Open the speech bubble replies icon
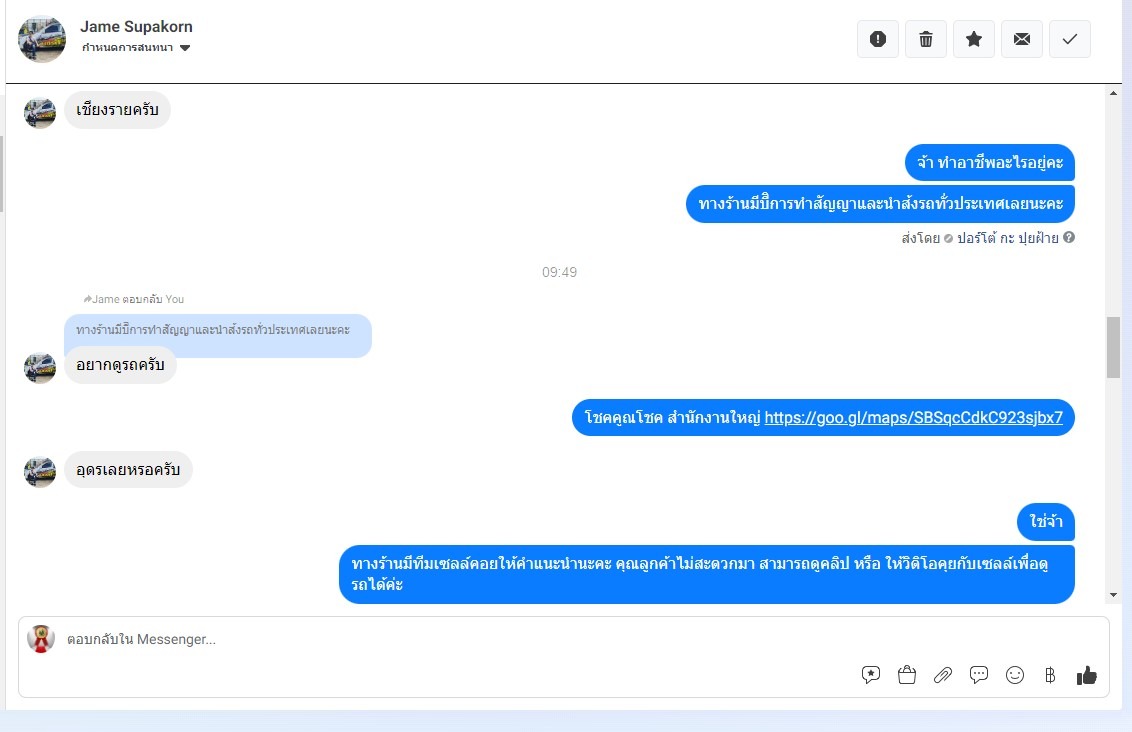This screenshot has height=732, width=1132. pyautogui.click(x=979, y=675)
